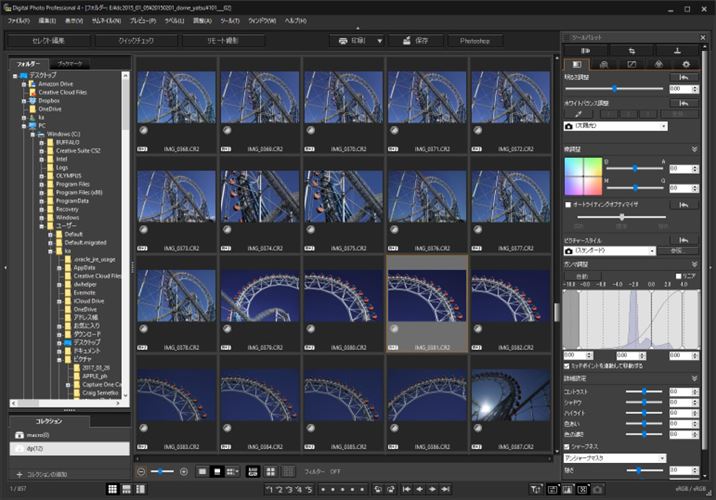716x500 pixels.
Task: Open the stamp tool in tool palette
Action: 677,51
